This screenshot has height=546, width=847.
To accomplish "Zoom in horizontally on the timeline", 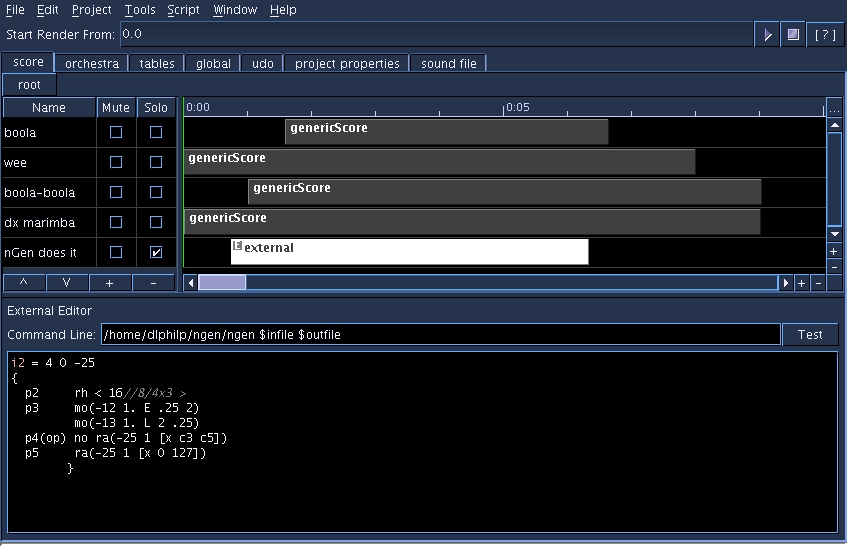I will (801, 284).
